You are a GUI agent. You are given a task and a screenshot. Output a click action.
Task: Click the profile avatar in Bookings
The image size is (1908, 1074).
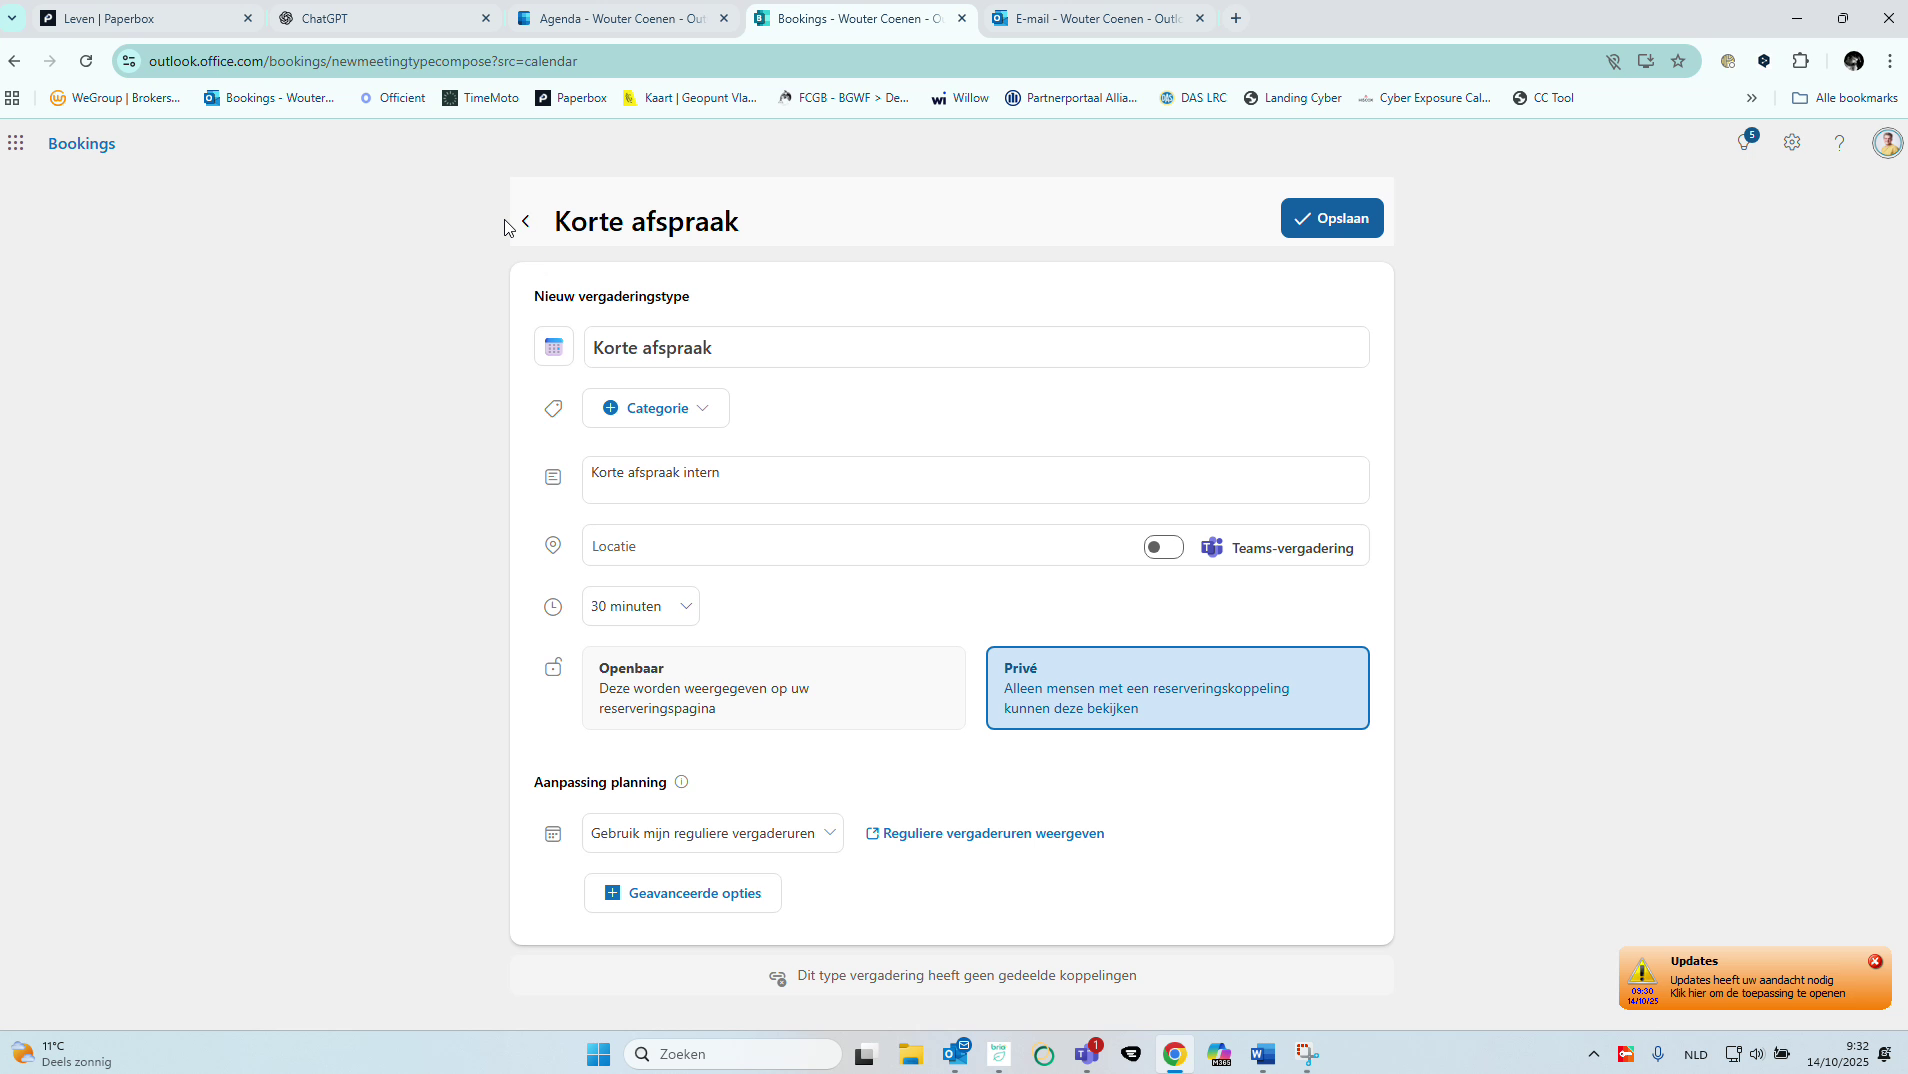pos(1886,142)
